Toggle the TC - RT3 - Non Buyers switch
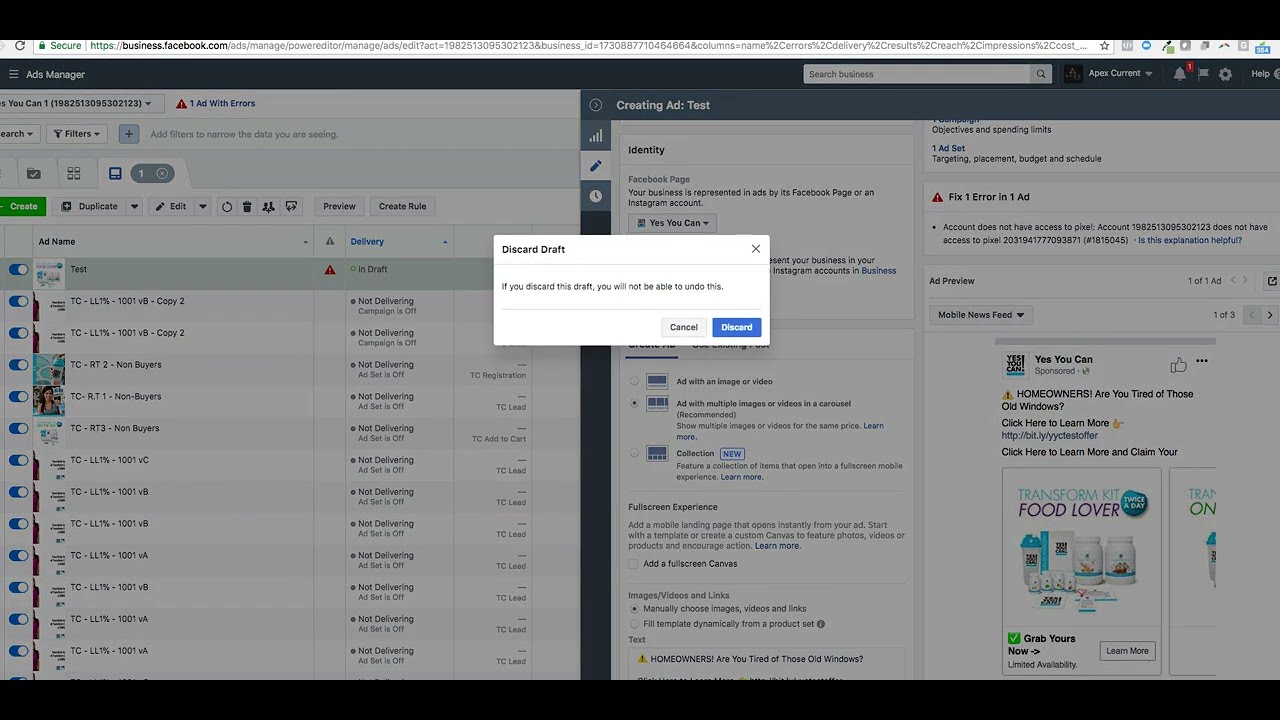Image resolution: width=1280 pixels, height=720 pixels. point(19,428)
